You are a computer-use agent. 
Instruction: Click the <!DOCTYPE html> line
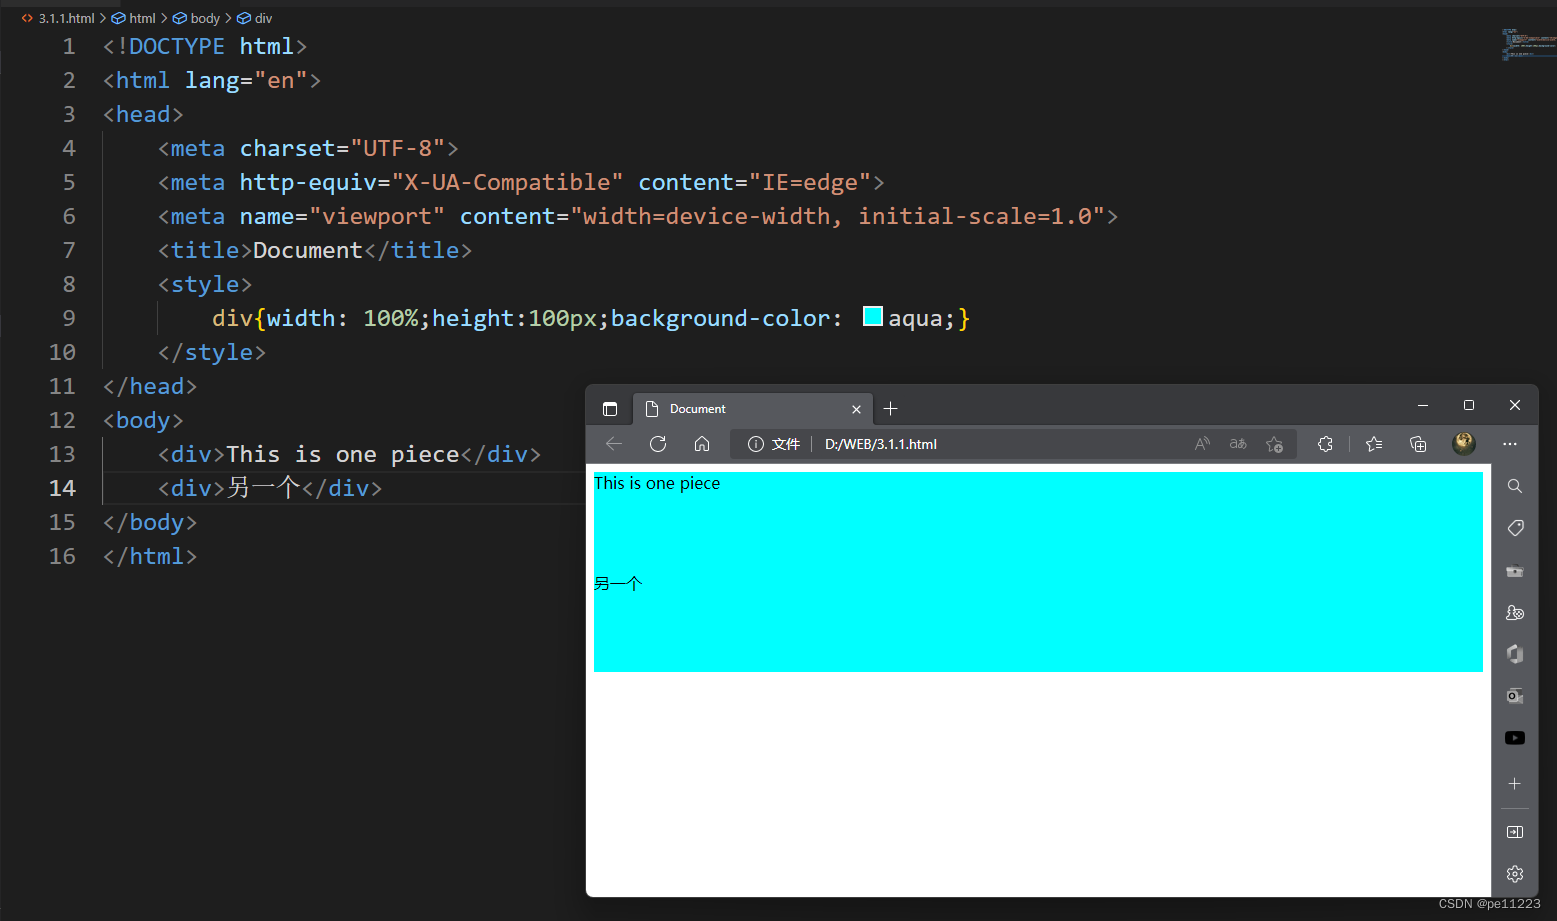coord(205,46)
